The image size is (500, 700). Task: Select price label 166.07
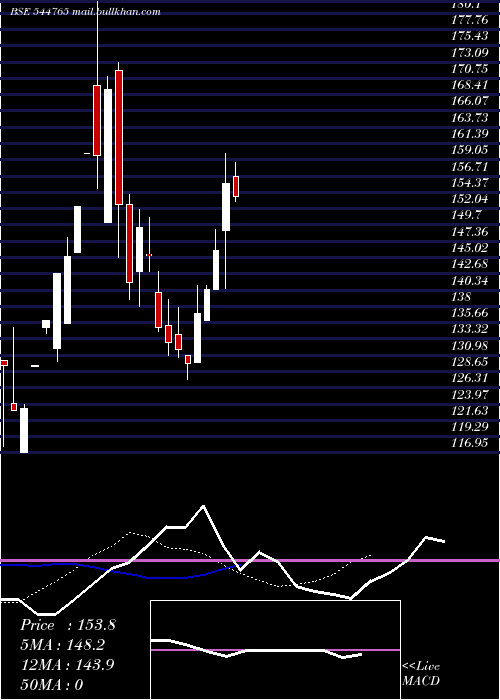pyautogui.click(x=469, y=101)
